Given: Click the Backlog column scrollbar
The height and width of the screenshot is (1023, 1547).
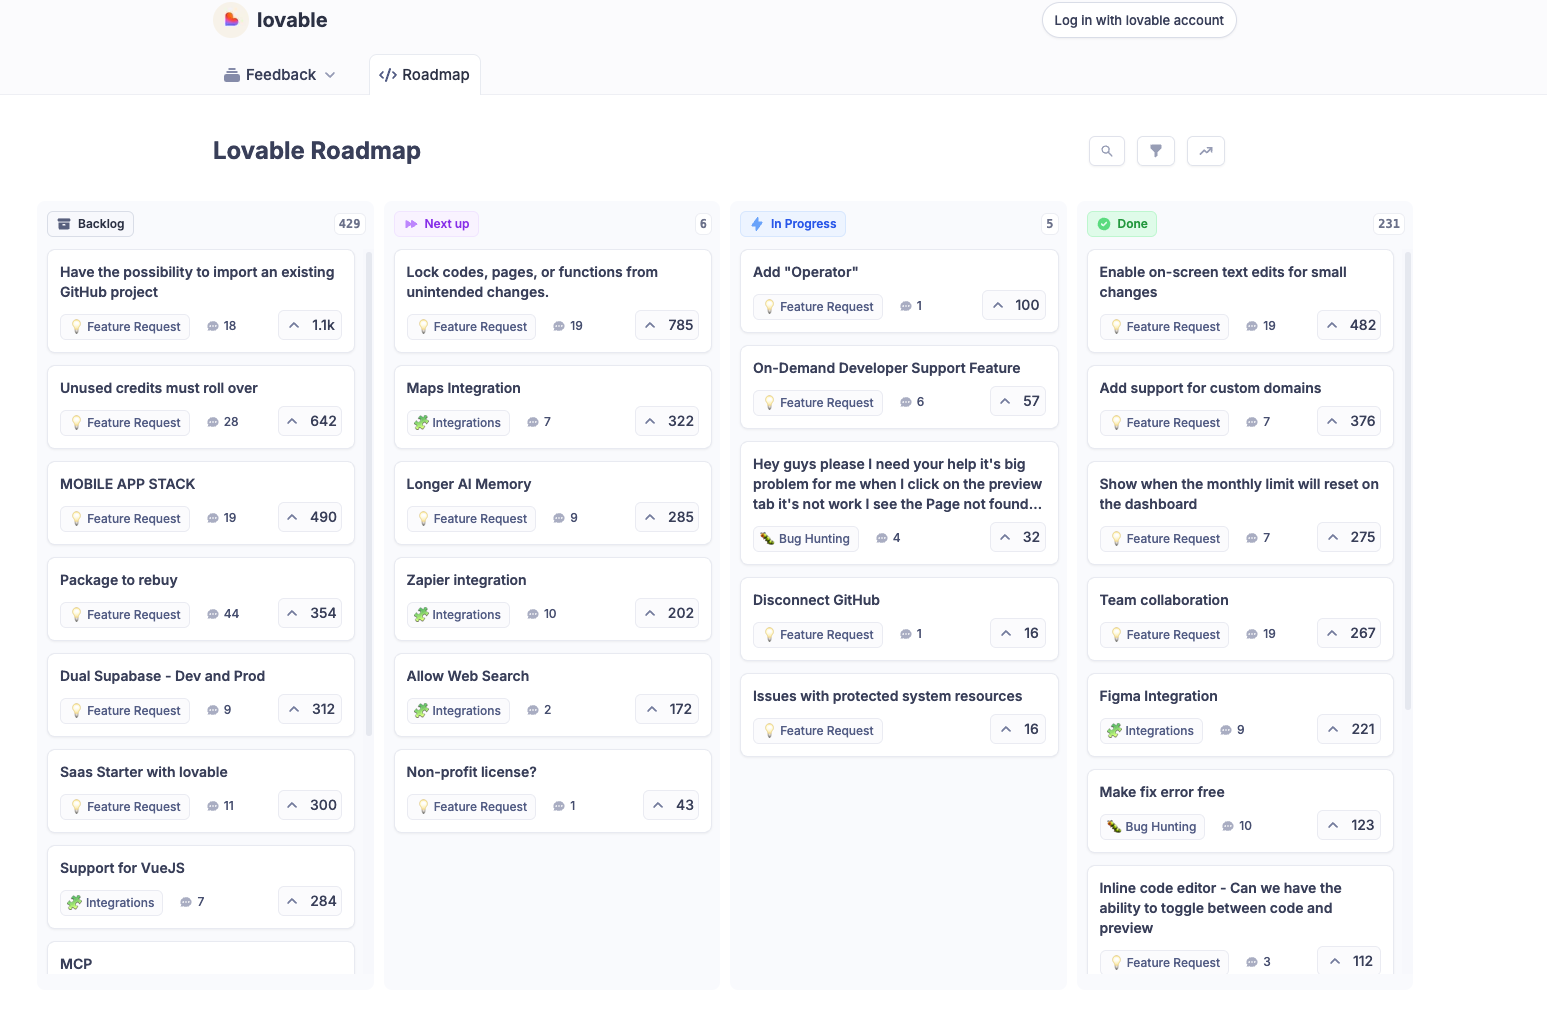Looking at the screenshot, I should [x=369, y=494].
